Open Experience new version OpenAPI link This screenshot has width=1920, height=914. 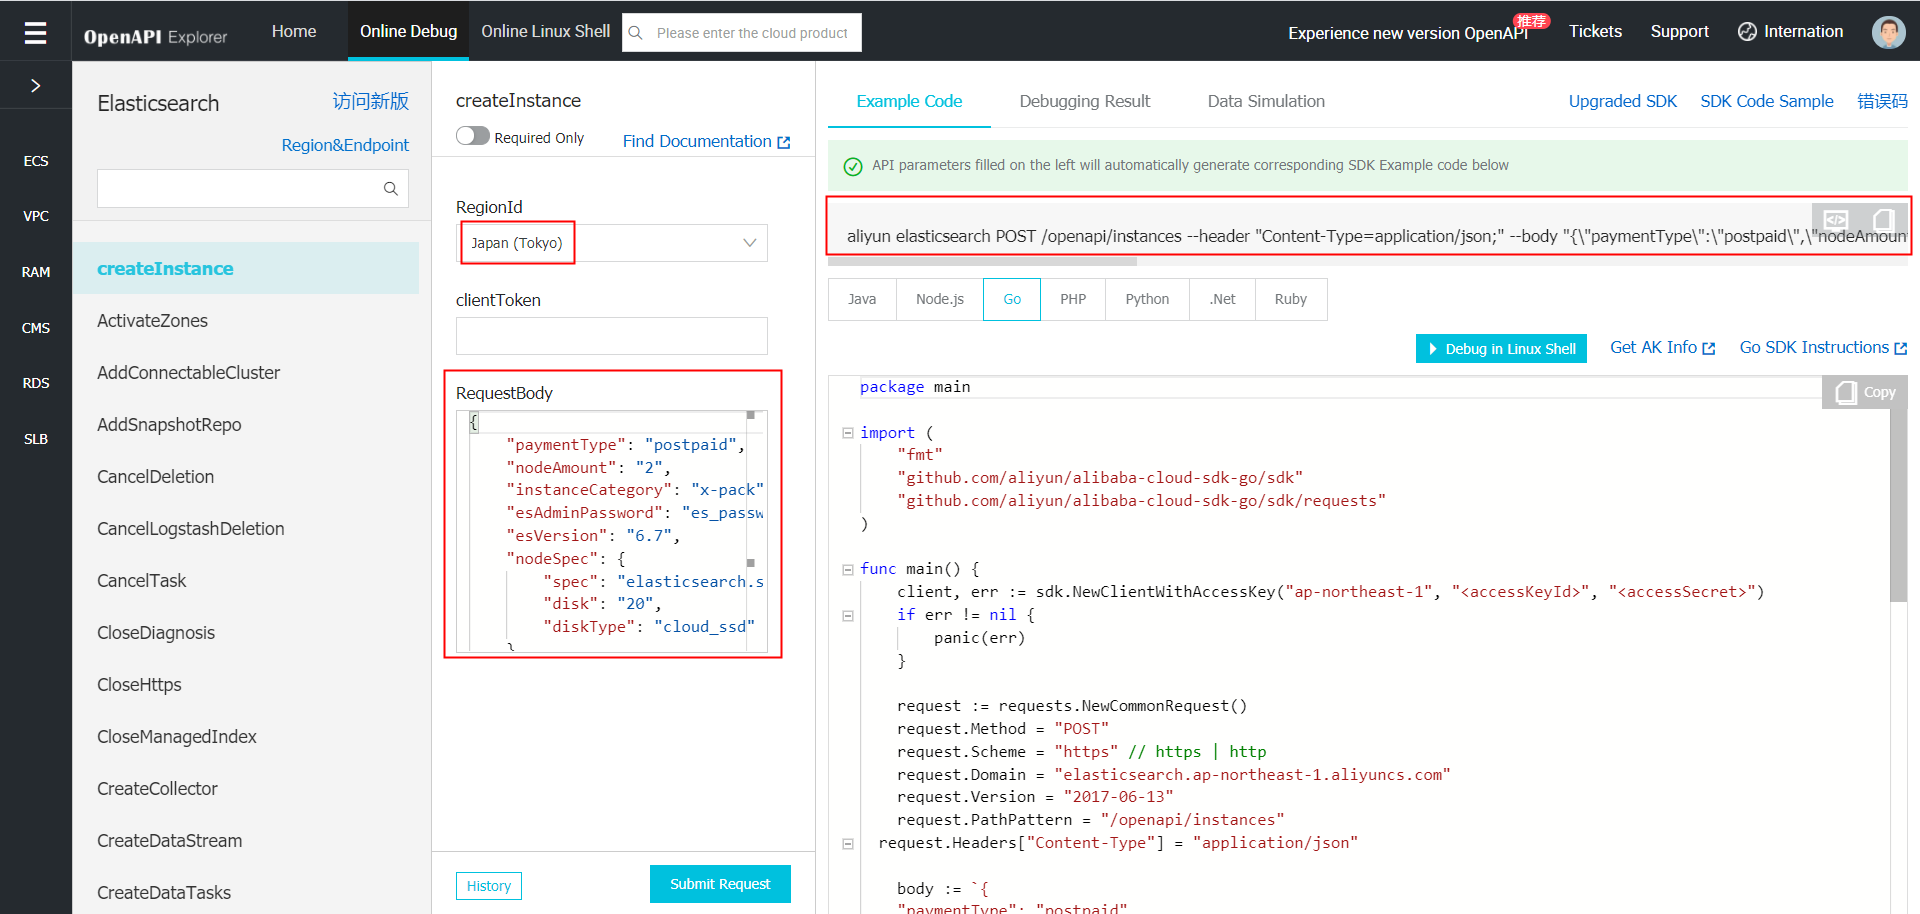[x=1408, y=33]
